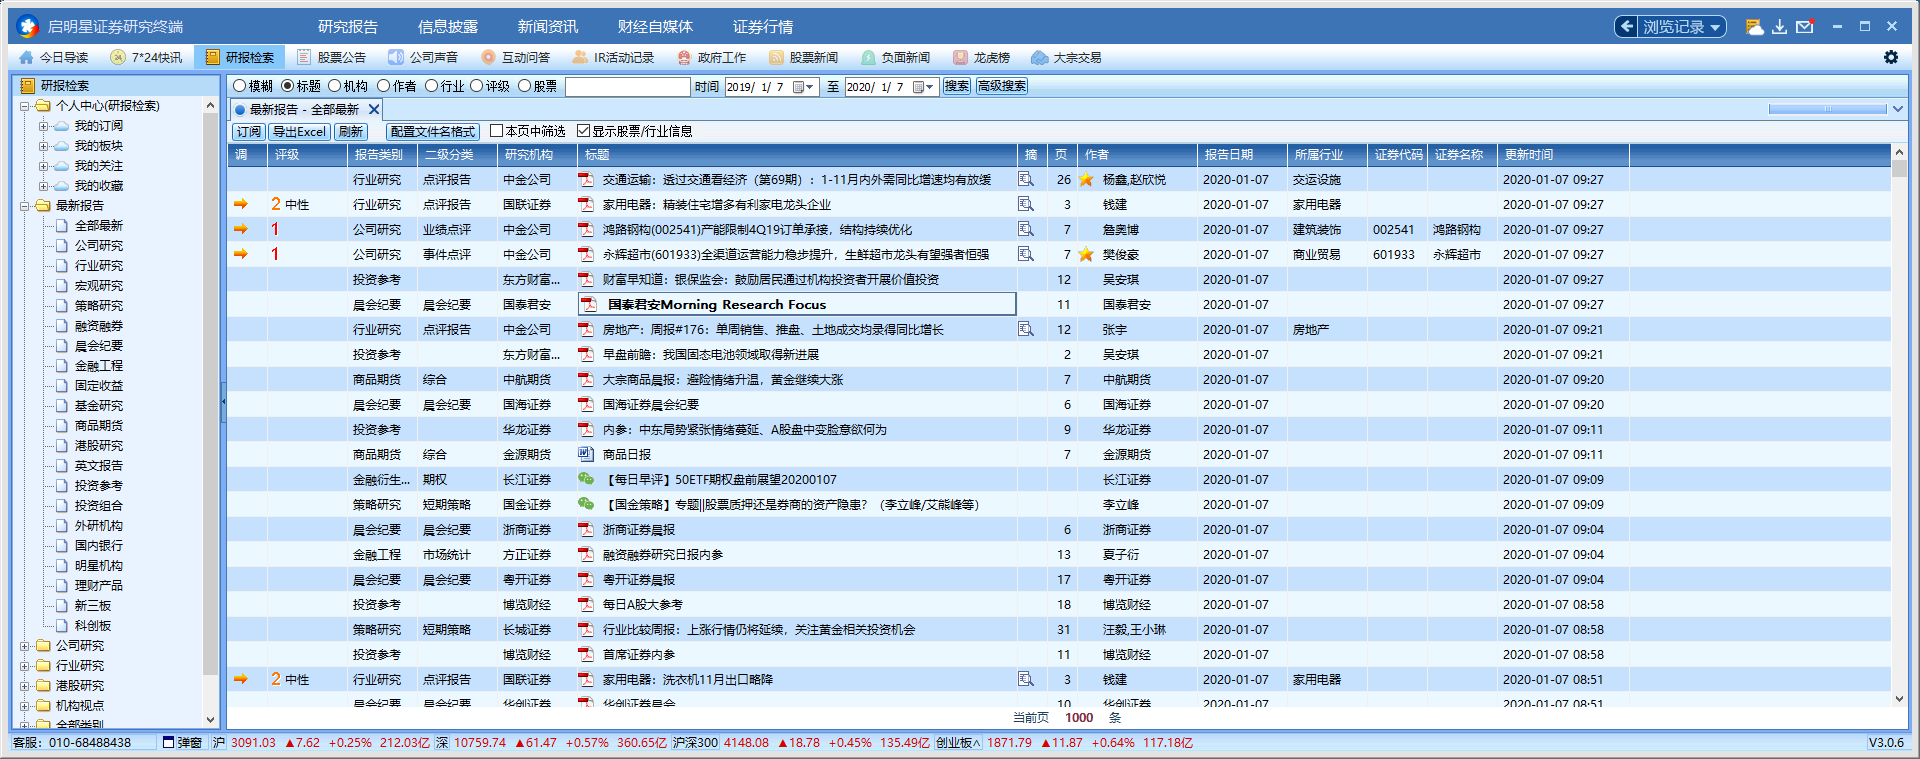Open 负面新闻 toolbar item

(895, 57)
